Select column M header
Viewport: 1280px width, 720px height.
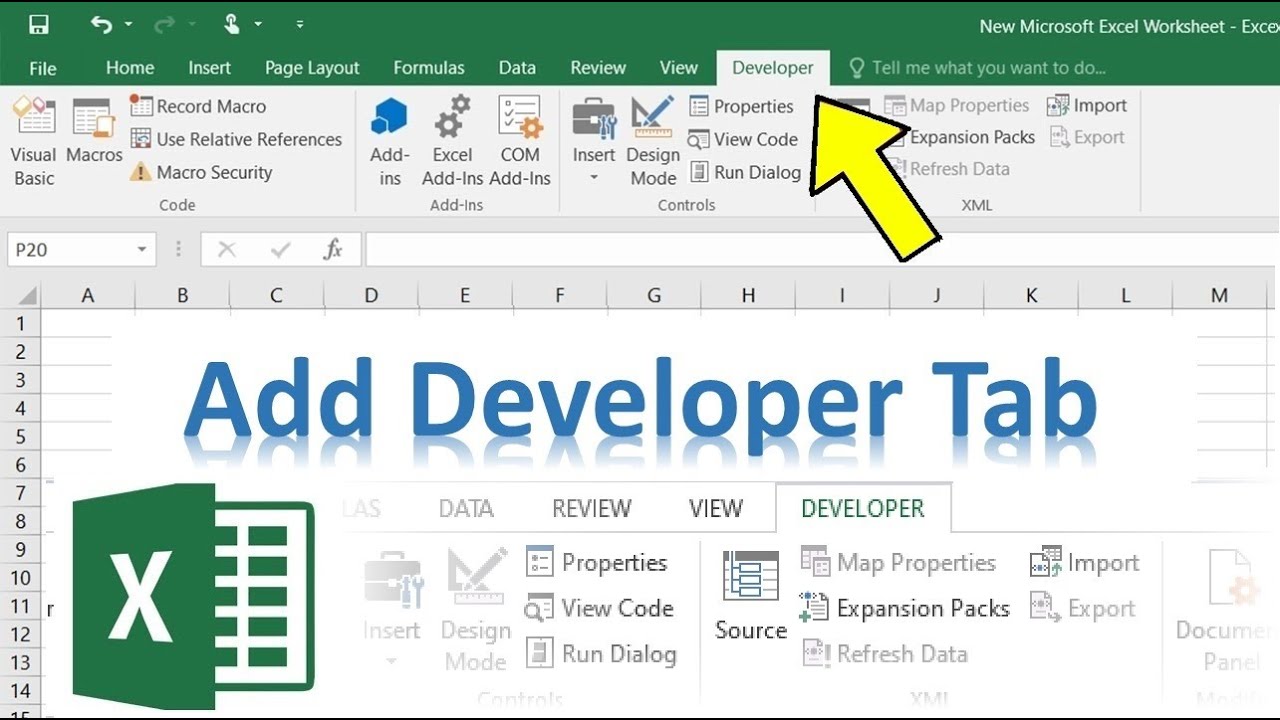1219,295
